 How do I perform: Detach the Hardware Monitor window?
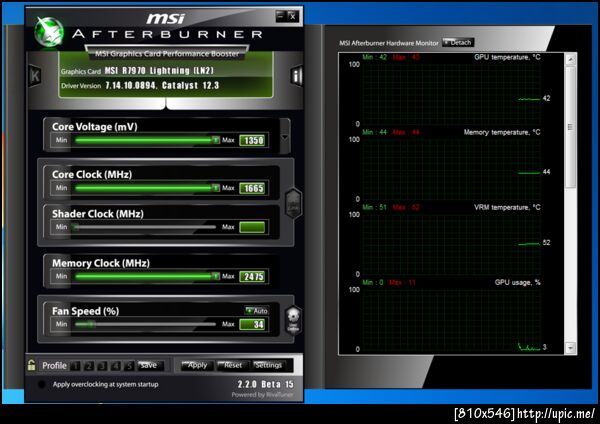click(x=458, y=42)
